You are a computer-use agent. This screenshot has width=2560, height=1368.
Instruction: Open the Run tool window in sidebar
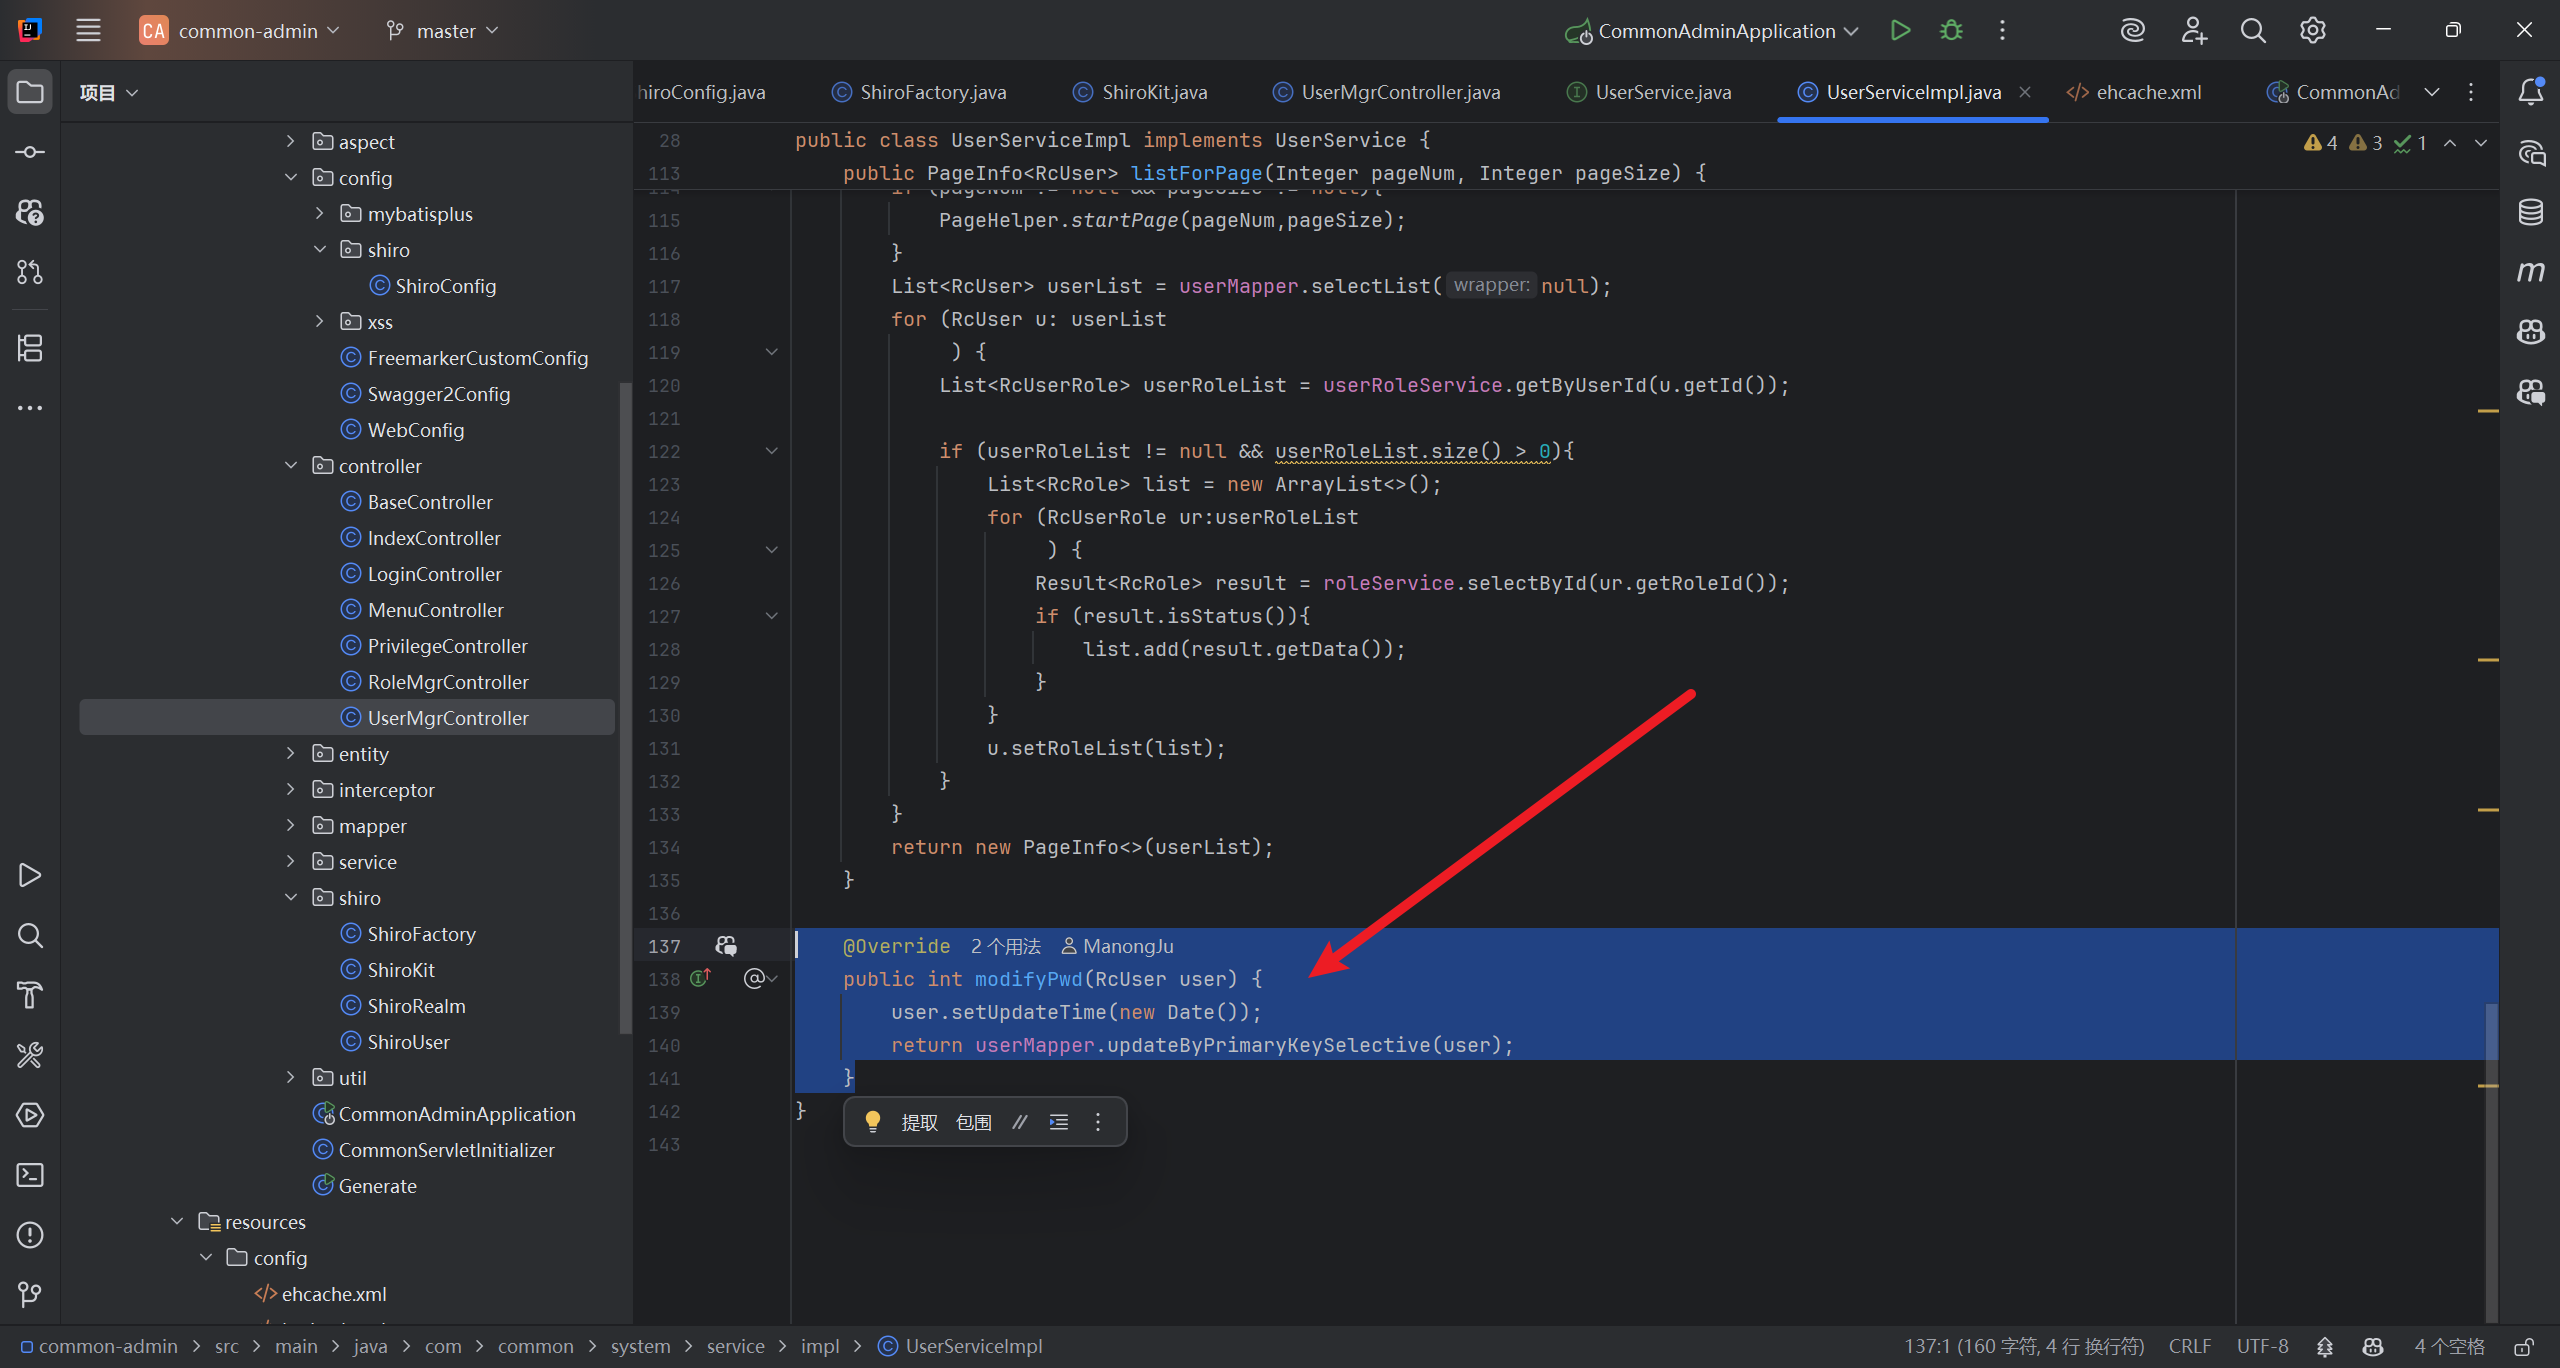(x=30, y=875)
